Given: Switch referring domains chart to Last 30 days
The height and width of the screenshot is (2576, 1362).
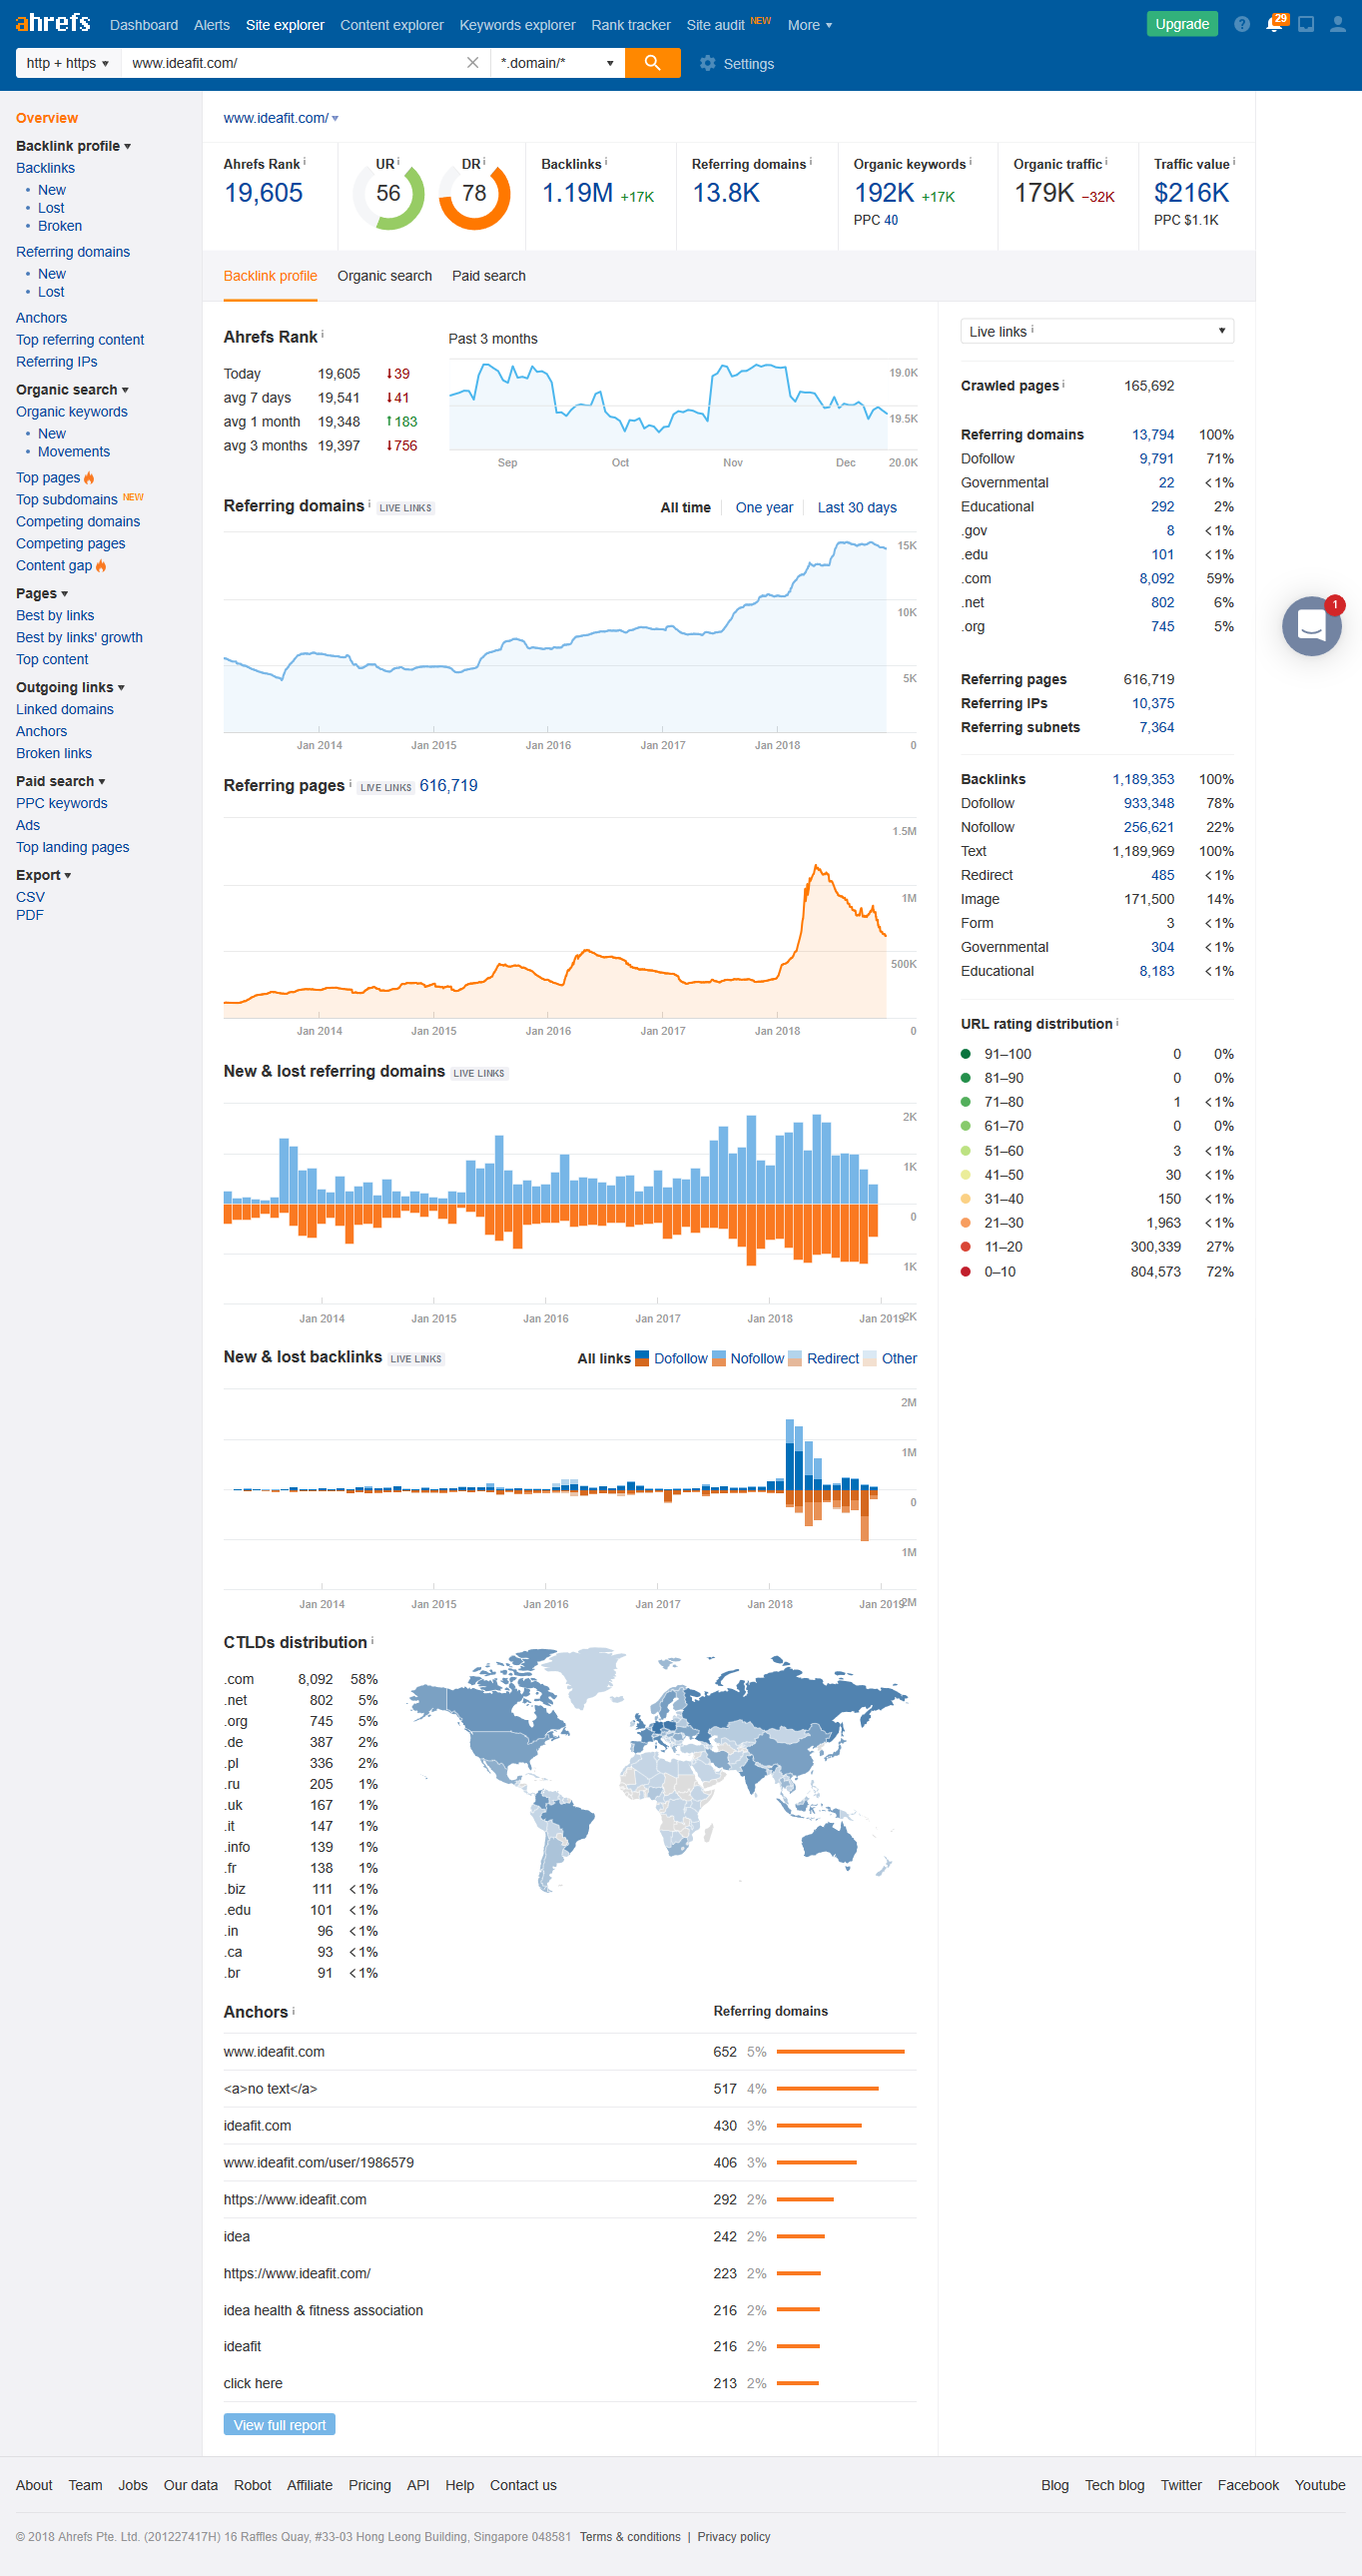Looking at the screenshot, I should pyautogui.click(x=856, y=508).
